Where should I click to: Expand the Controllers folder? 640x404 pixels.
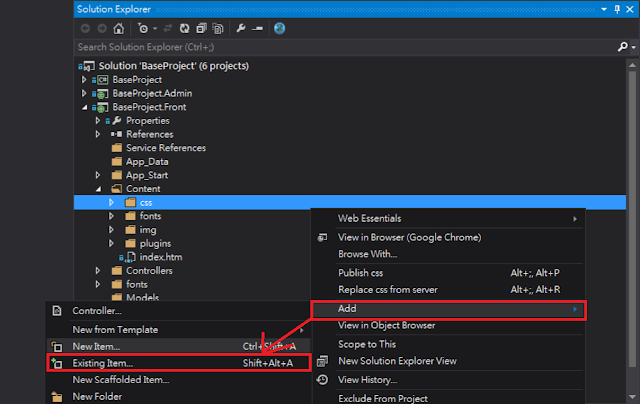pyautogui.click(x=98, y=271)
